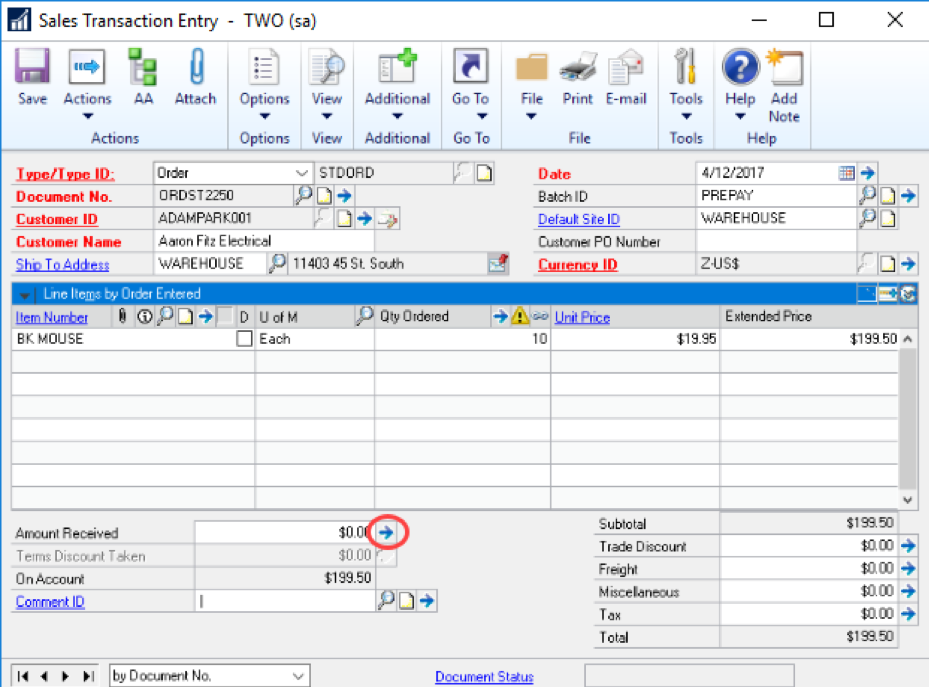The width and height of the screenshot is (929, 687).
Task: Open the Date calendar picker icon
Action: pos(847,173)
